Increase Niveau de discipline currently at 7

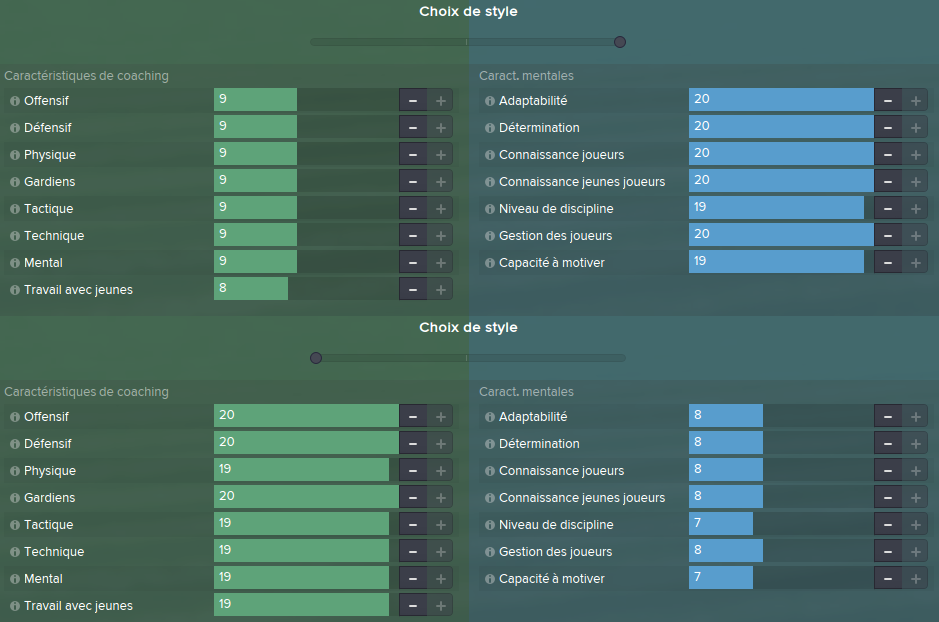916,524
